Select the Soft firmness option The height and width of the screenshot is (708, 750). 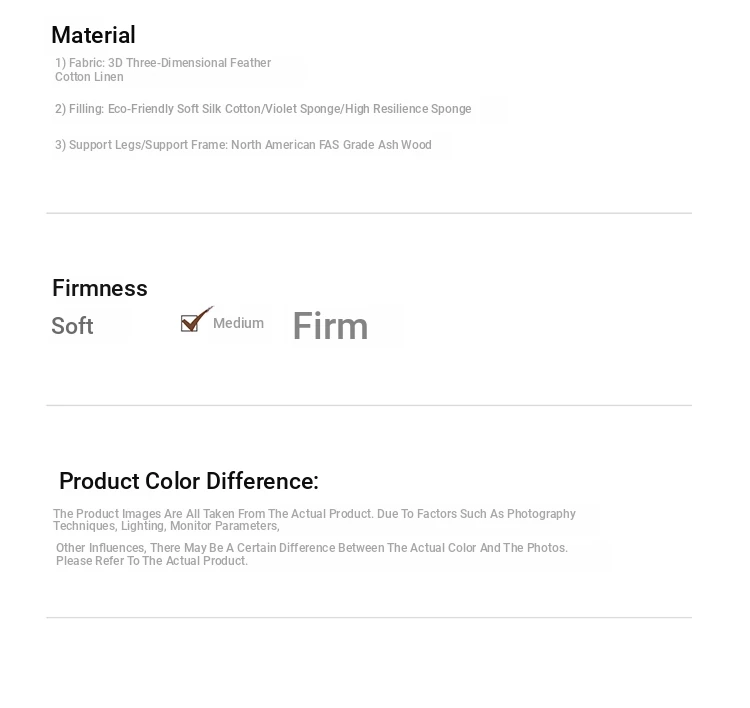point(72,326)
